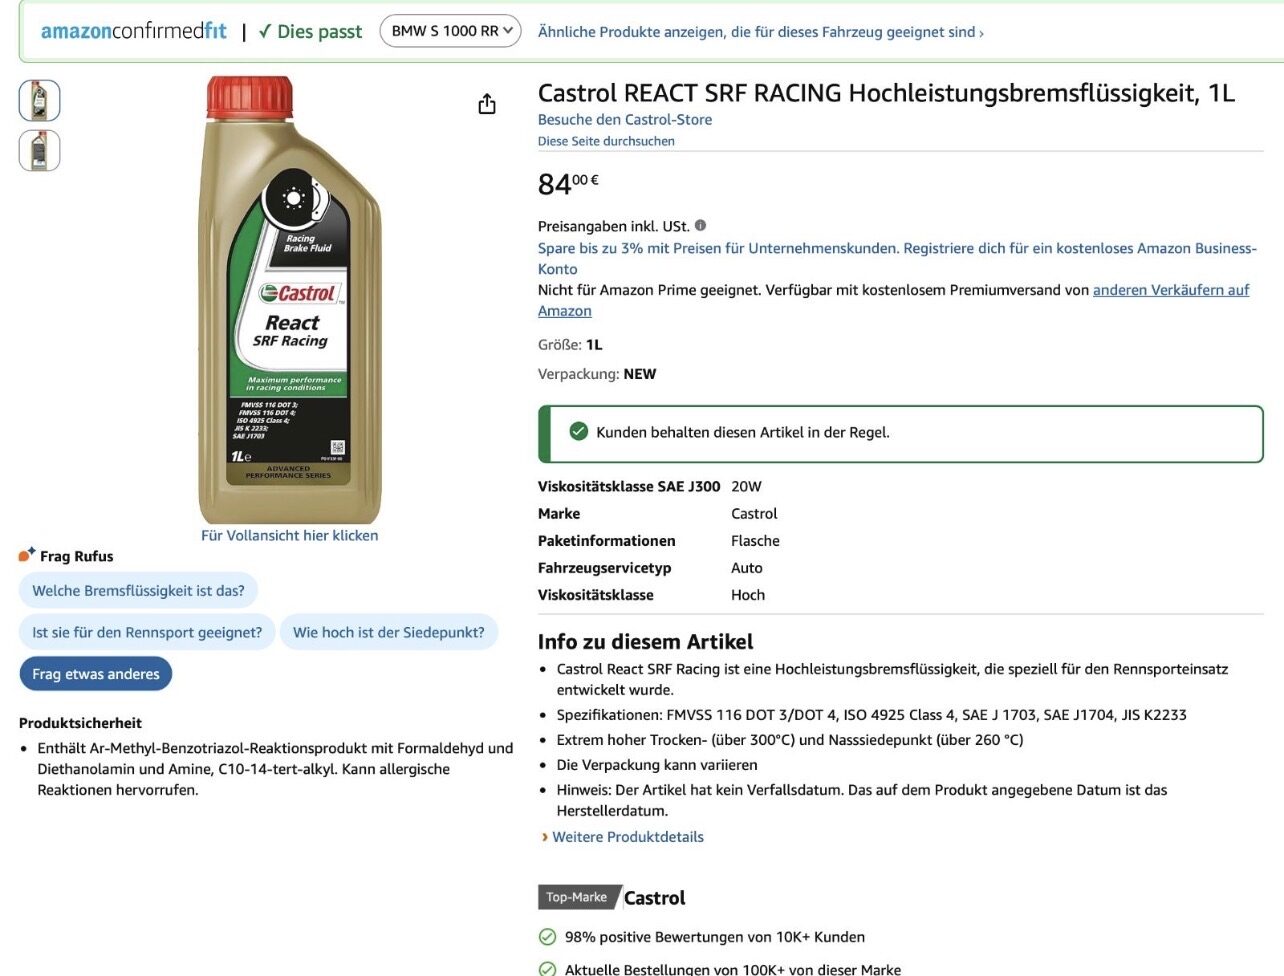The width and height of the screenshot is (1284, 976).
Task: Click checkmark icon beside Aktuelle Bestellungen
Action: [547, 969]
